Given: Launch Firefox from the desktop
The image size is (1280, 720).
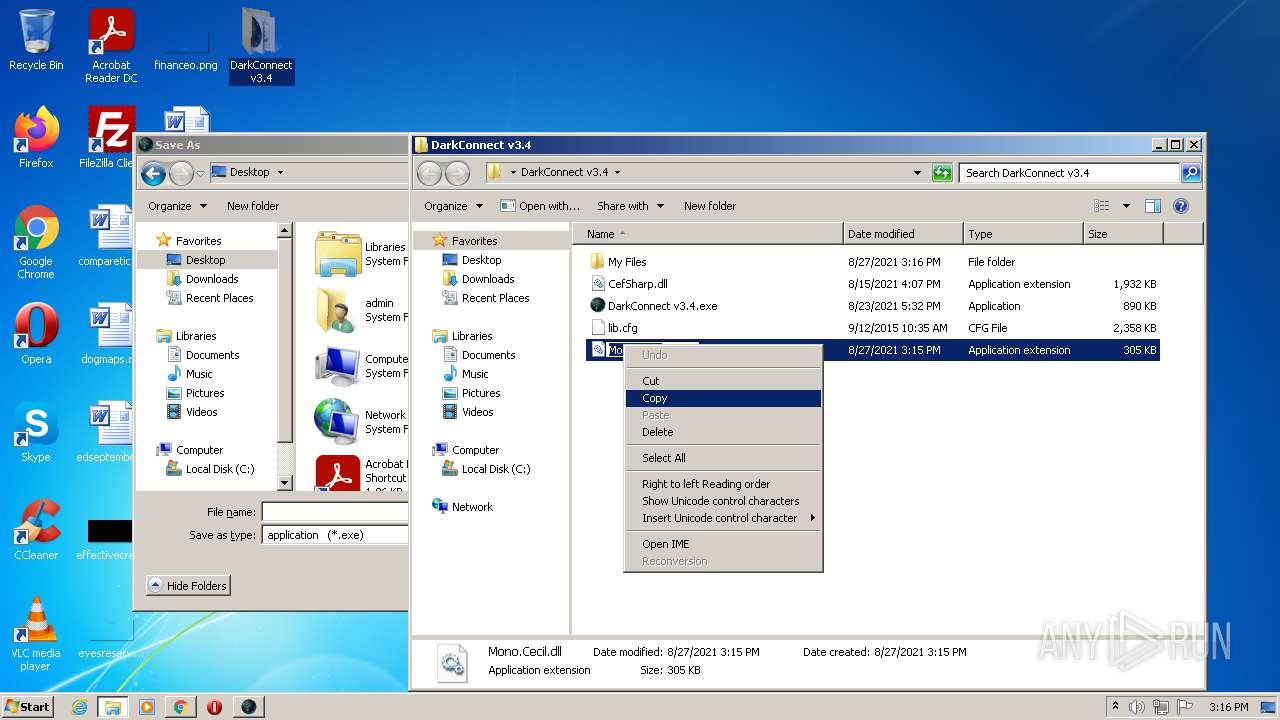Looking at the screenshot, I should click(x=36, y=137).
